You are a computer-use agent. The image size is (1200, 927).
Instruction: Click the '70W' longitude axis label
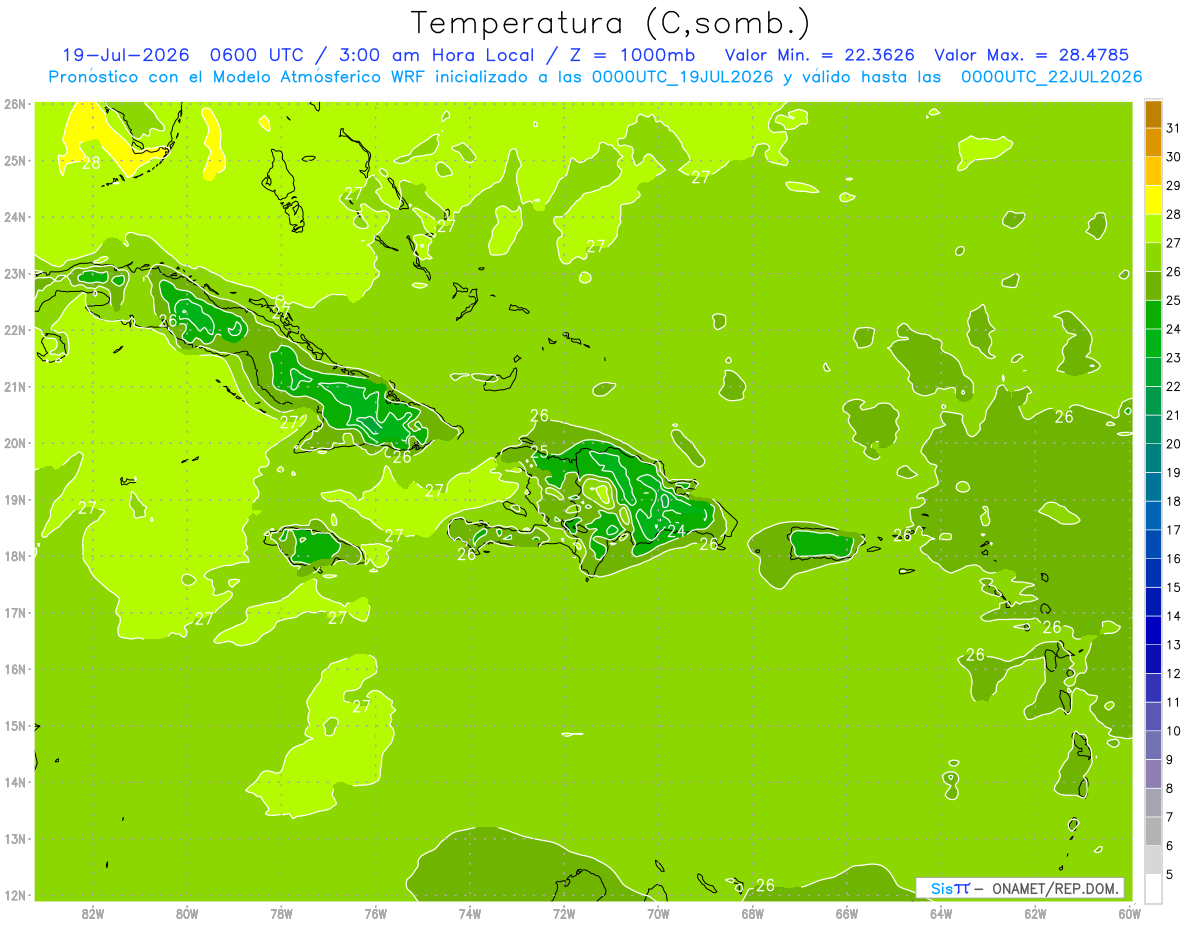point(658,913)
